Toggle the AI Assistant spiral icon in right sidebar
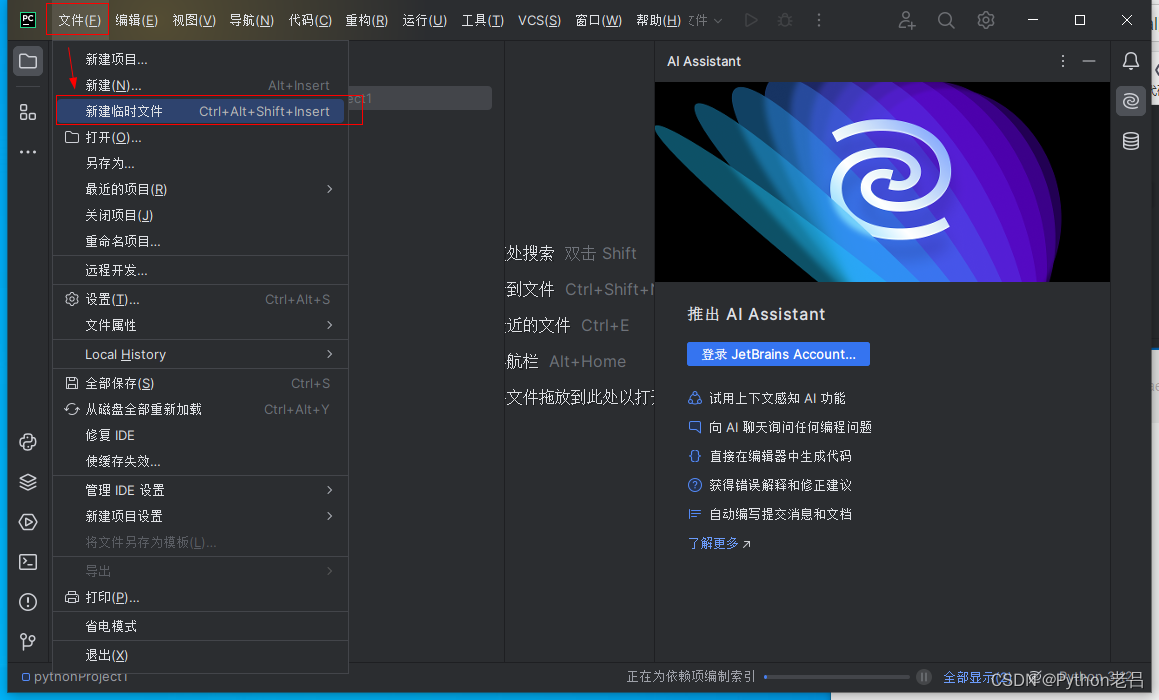1159x700 pixels. pyautogui.click(x=1131, y=101)
